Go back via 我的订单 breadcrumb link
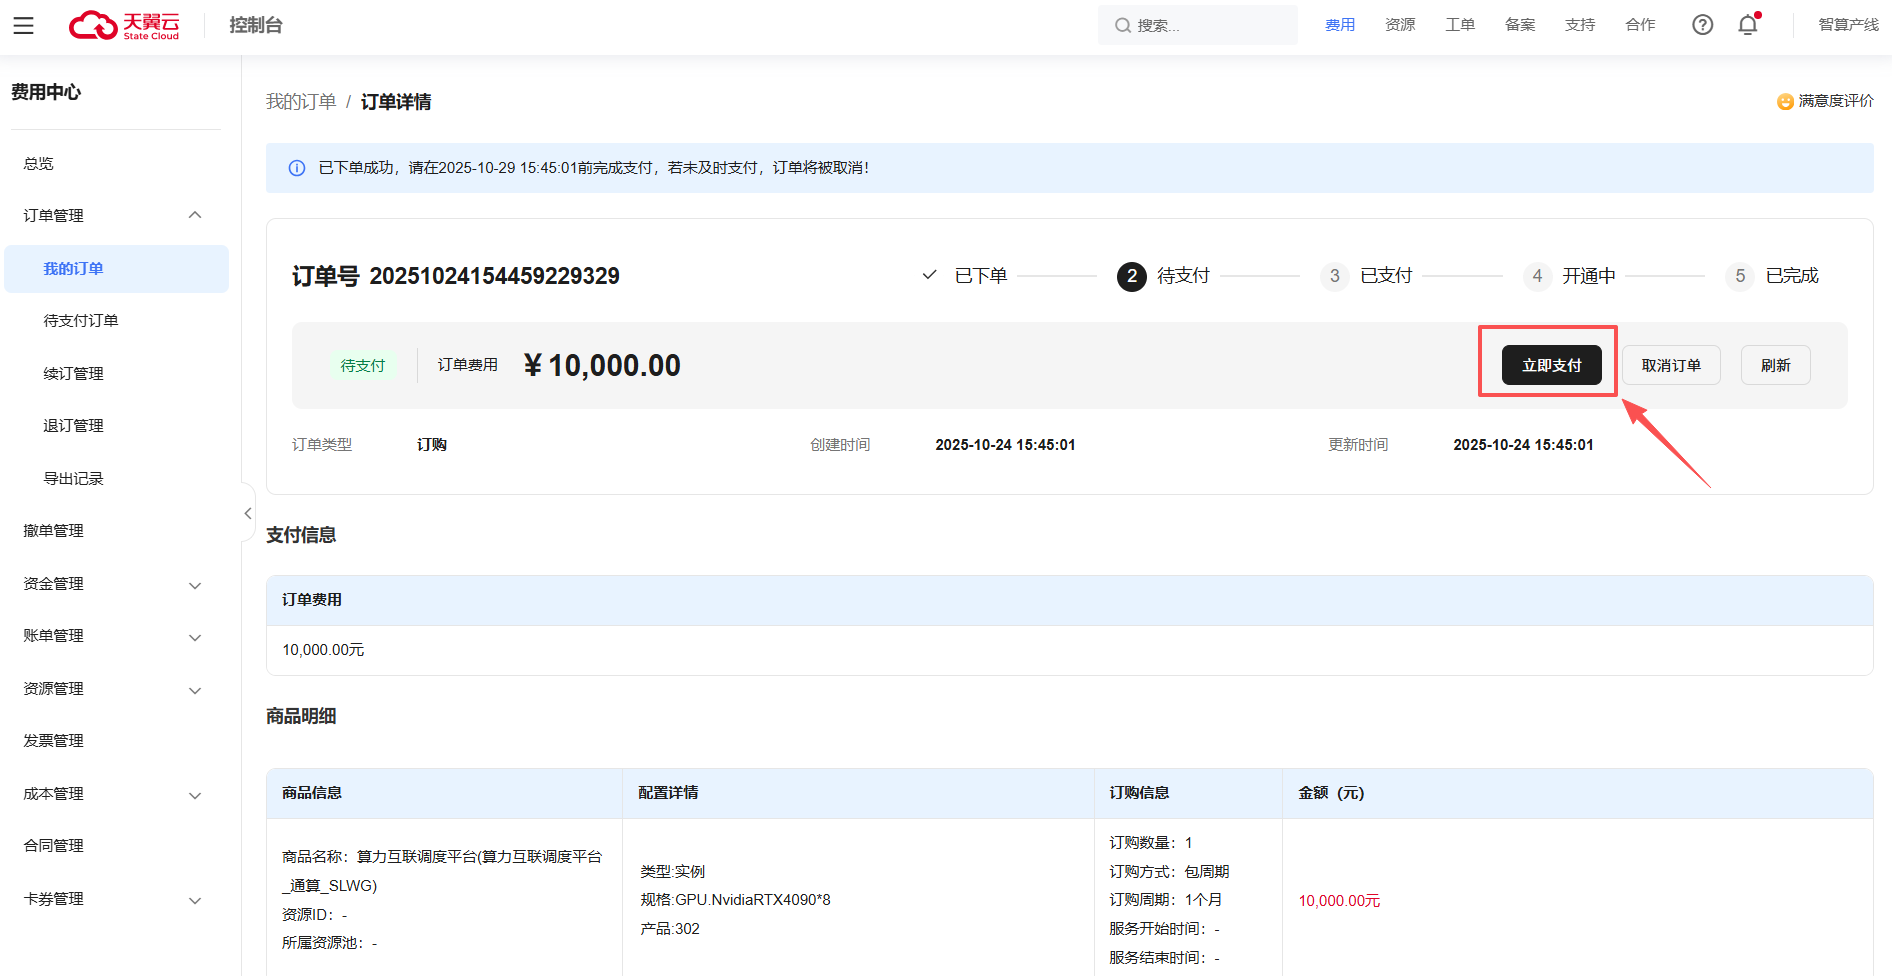The image size is (1892, 976). point(301,102)
